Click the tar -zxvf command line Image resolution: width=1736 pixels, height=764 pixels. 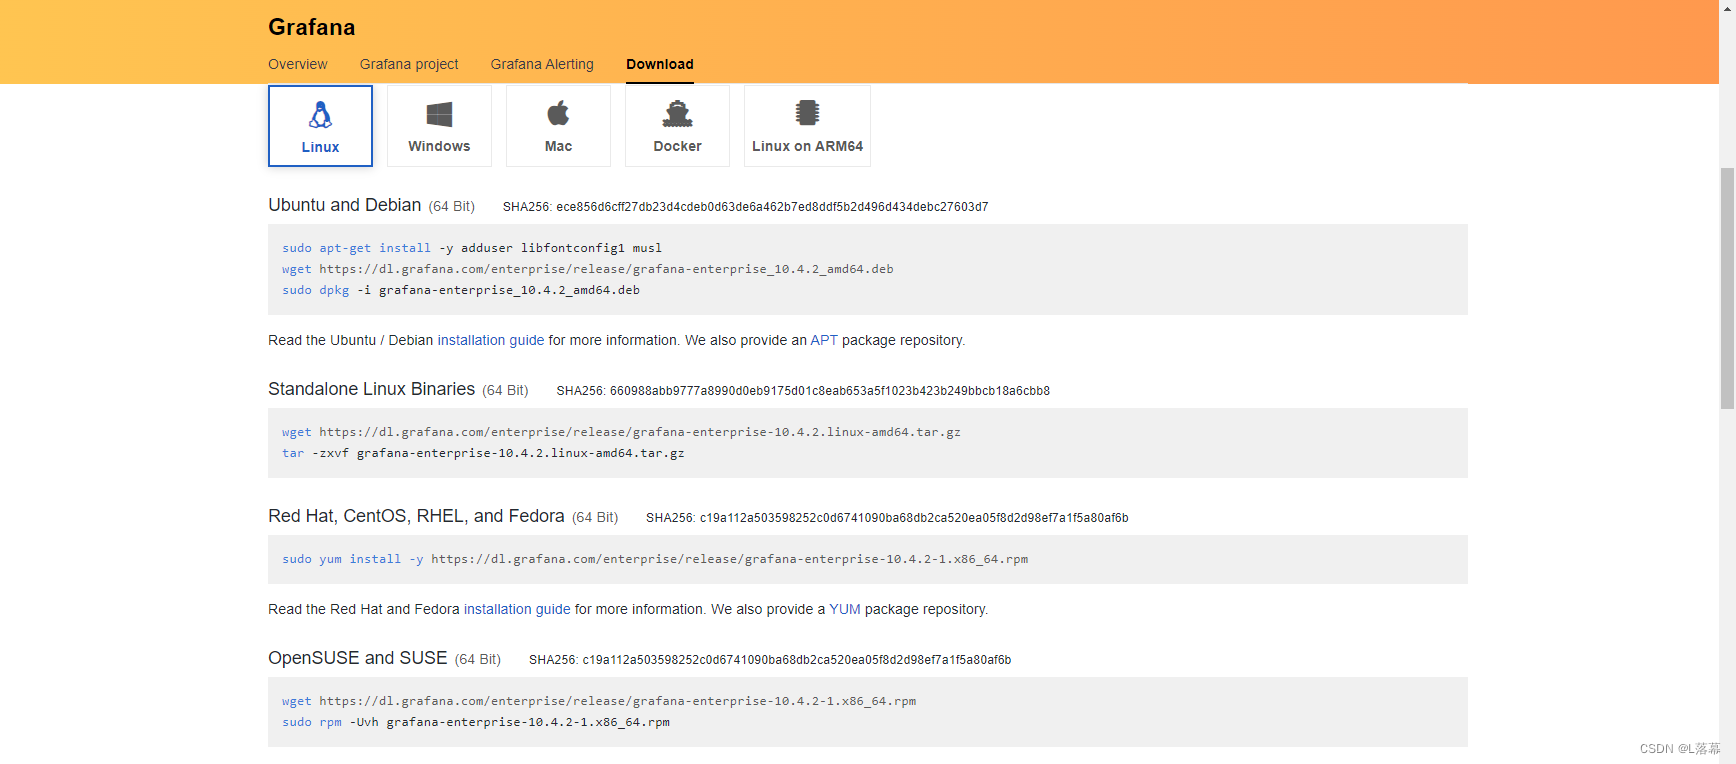point(483,453)
